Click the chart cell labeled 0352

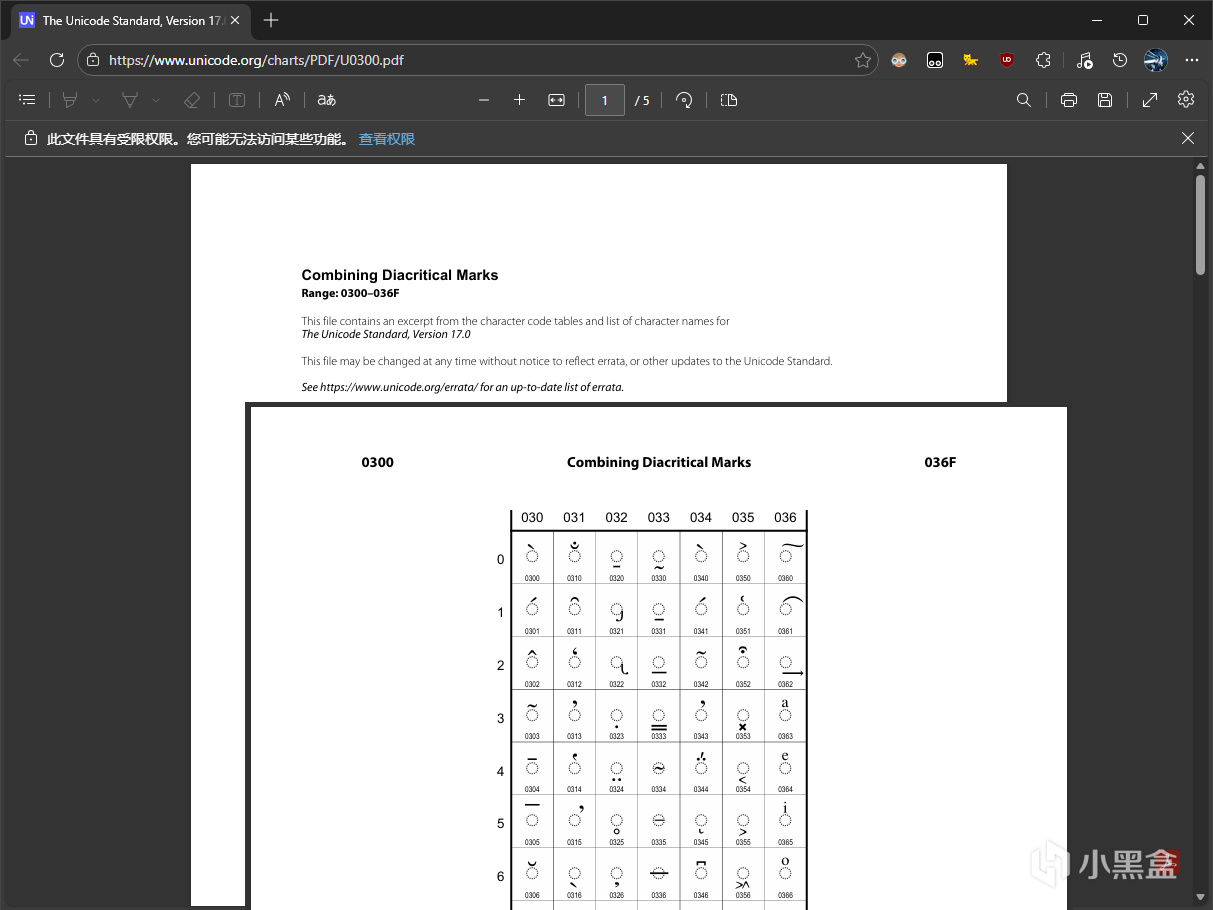click(743, 663)
